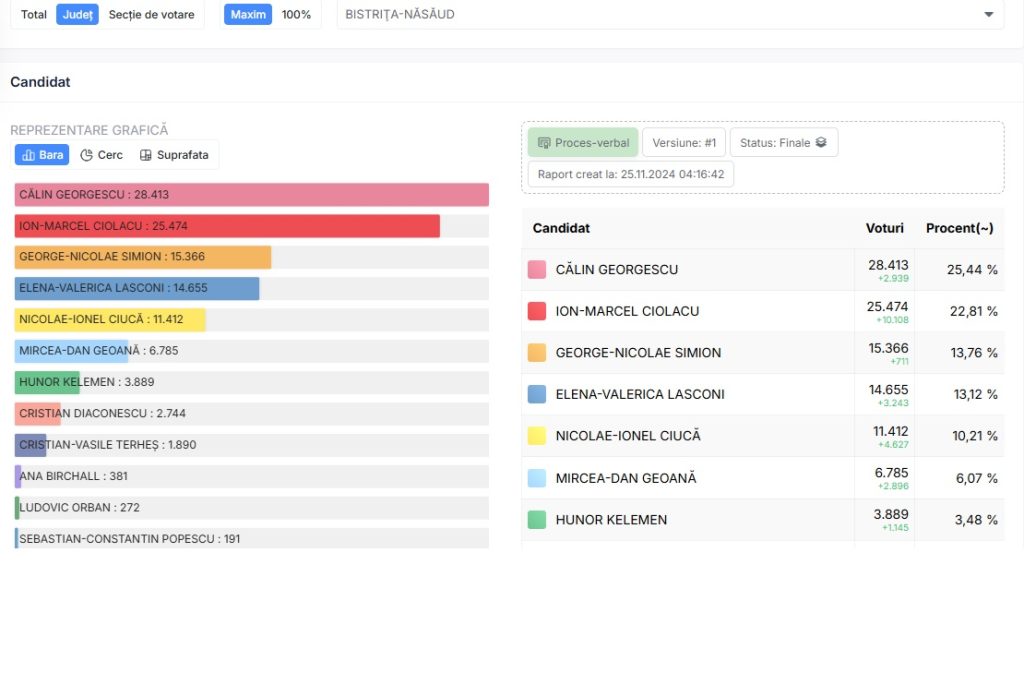
Task: Select Elena-Valerica Lasconi row in table
Action: pos(640,394)
